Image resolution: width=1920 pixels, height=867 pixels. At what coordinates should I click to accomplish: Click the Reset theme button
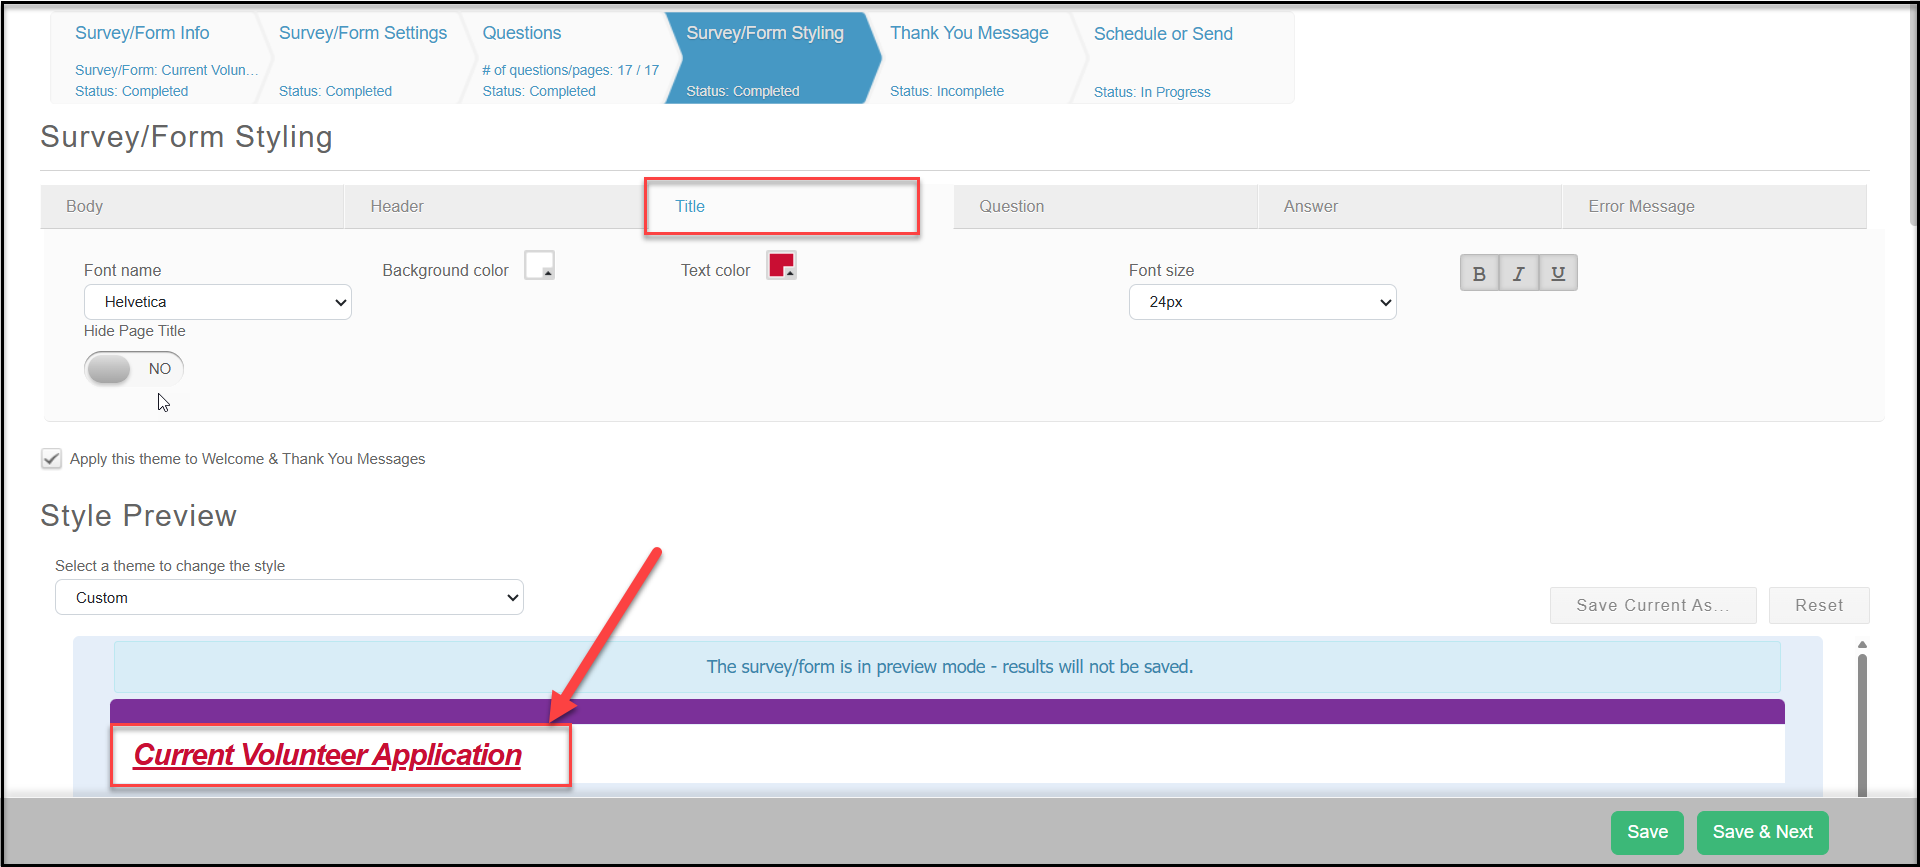[1818, 605]
